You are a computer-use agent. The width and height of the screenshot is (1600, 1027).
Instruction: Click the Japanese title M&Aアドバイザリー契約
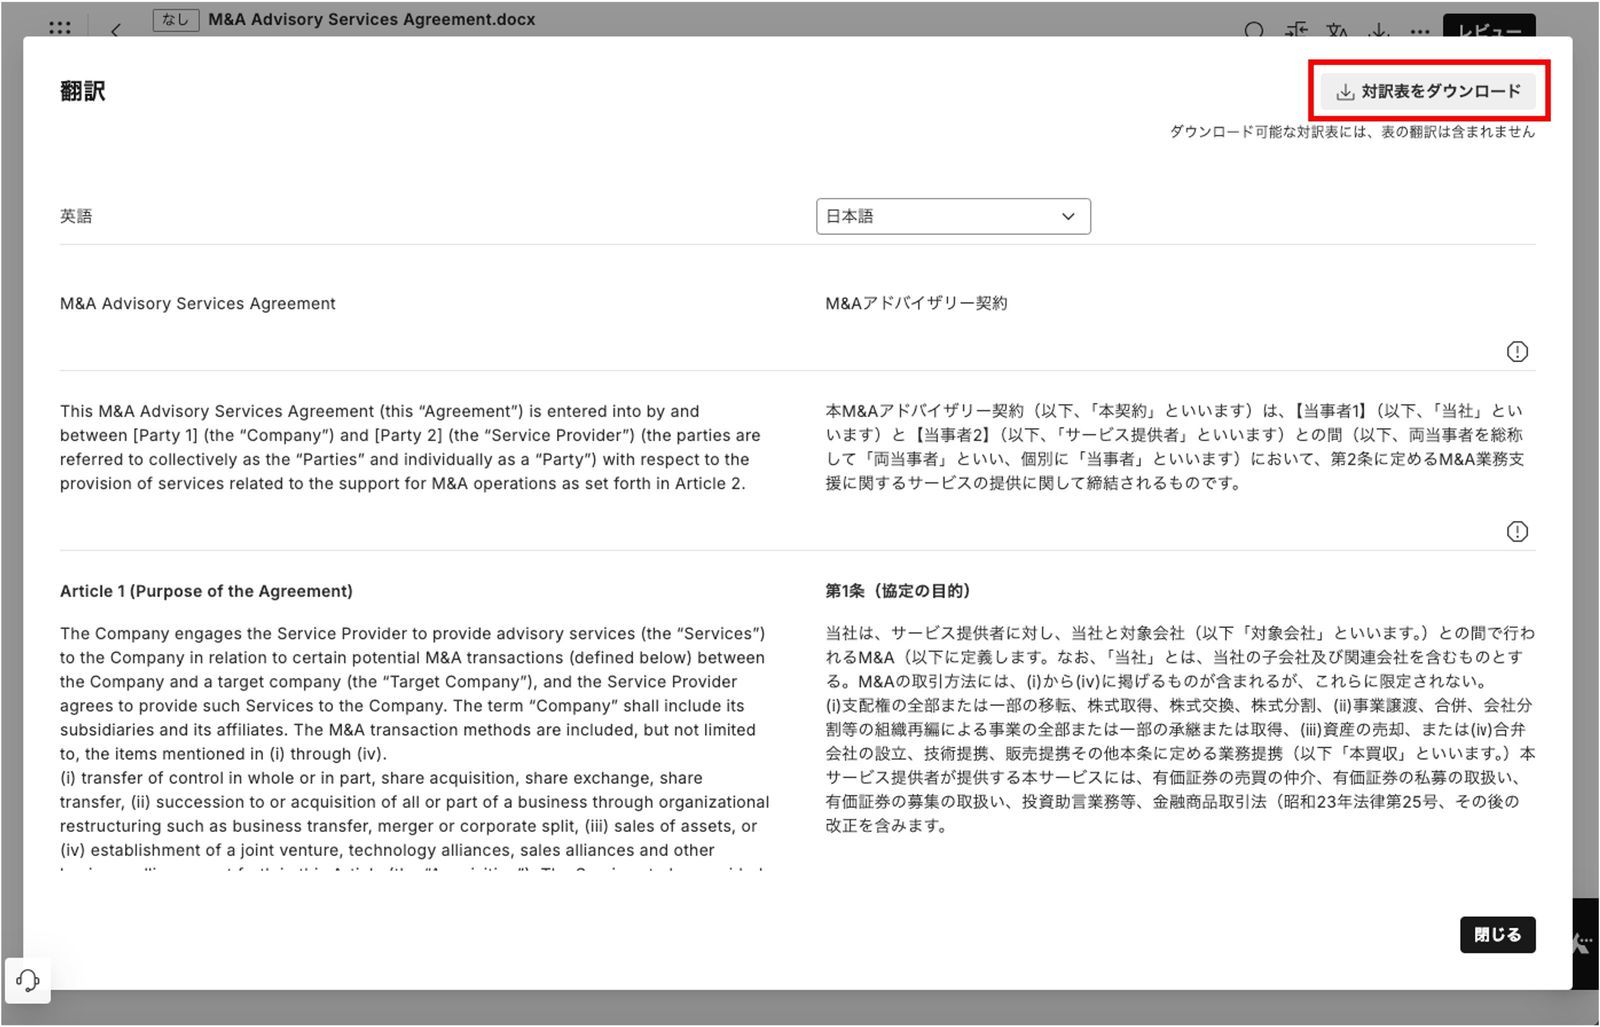[916, 303]
